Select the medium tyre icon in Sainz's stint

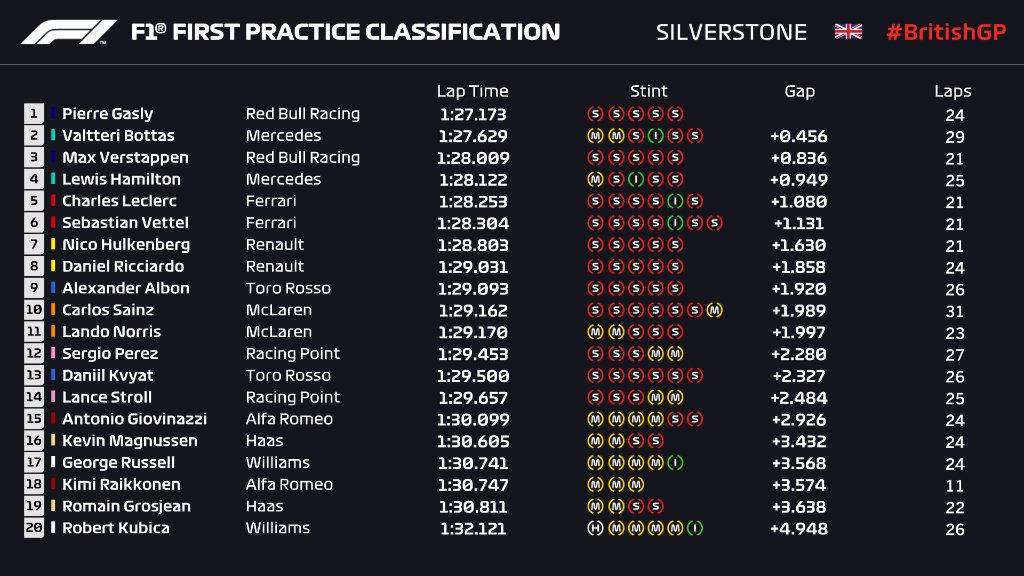[x=714, y=310]
